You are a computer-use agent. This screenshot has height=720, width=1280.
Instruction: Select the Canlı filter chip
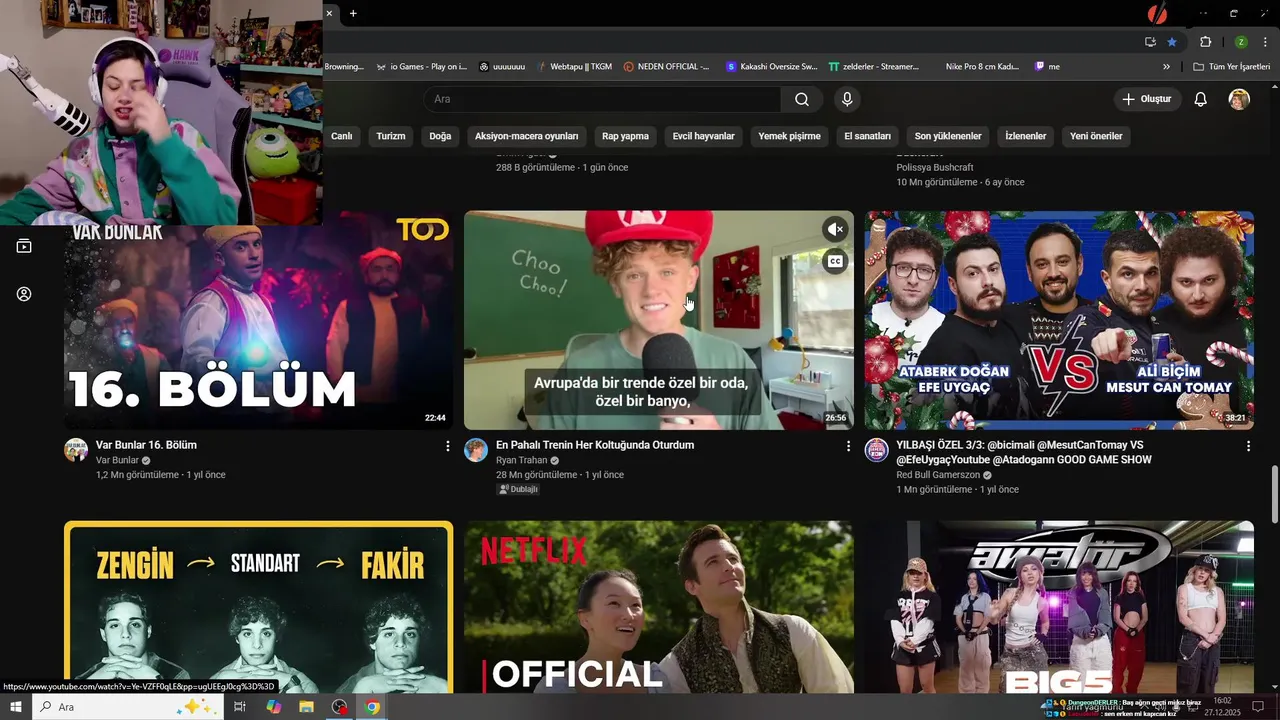tap(342, 136)
